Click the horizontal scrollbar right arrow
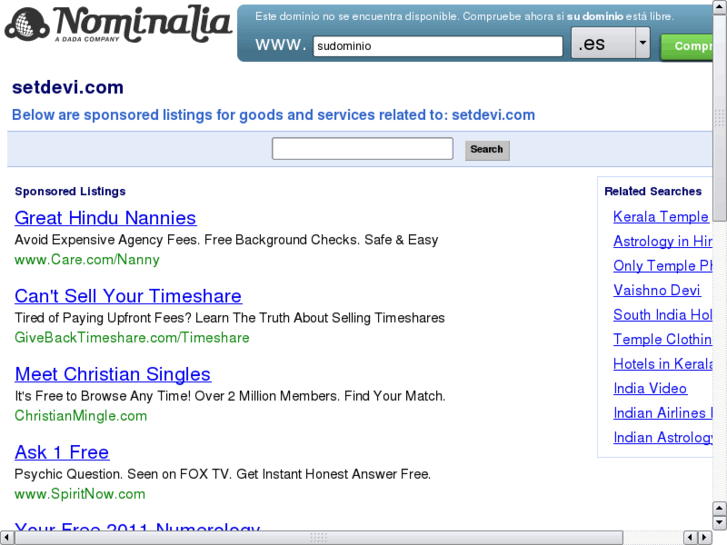727x545 pixels. click(x=705, y=538)
